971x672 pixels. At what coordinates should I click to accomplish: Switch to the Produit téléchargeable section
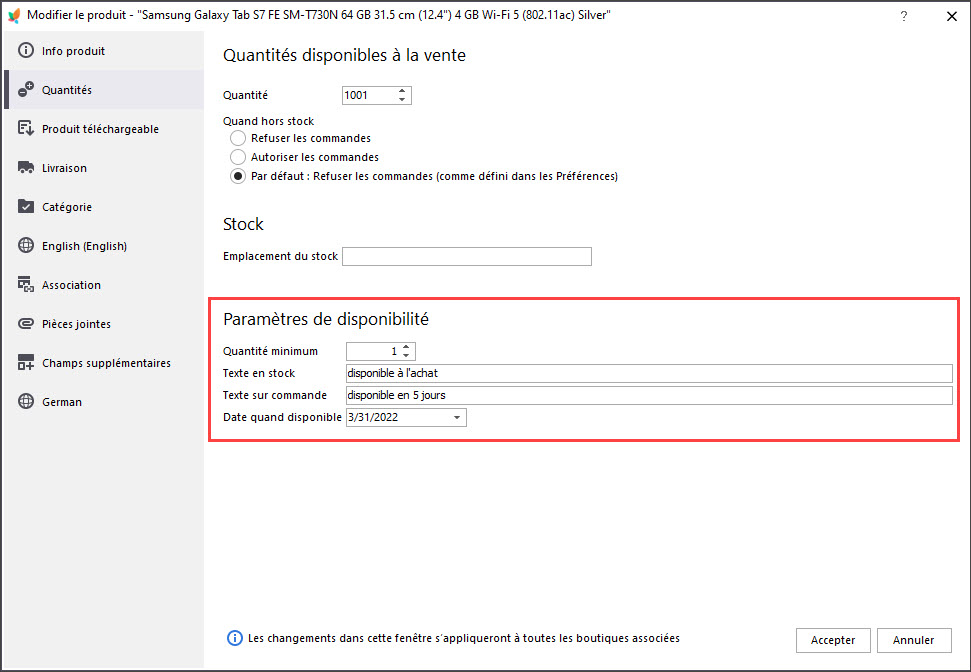point(104,129)
